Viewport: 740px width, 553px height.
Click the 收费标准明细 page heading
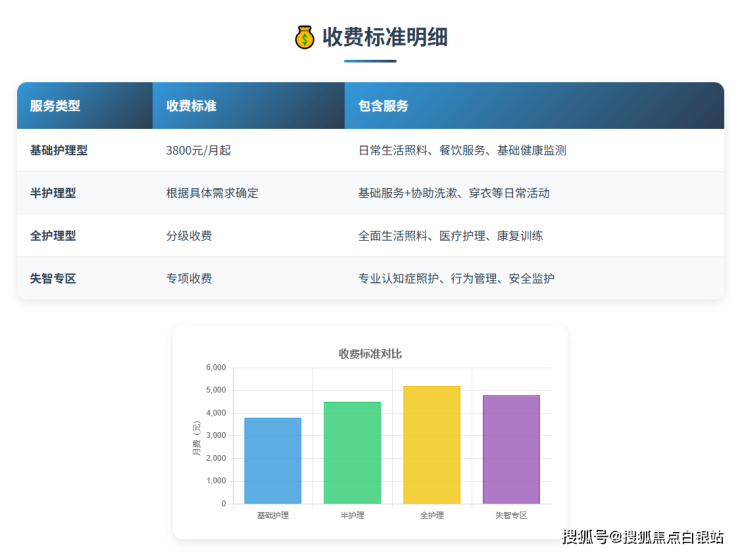384,38
